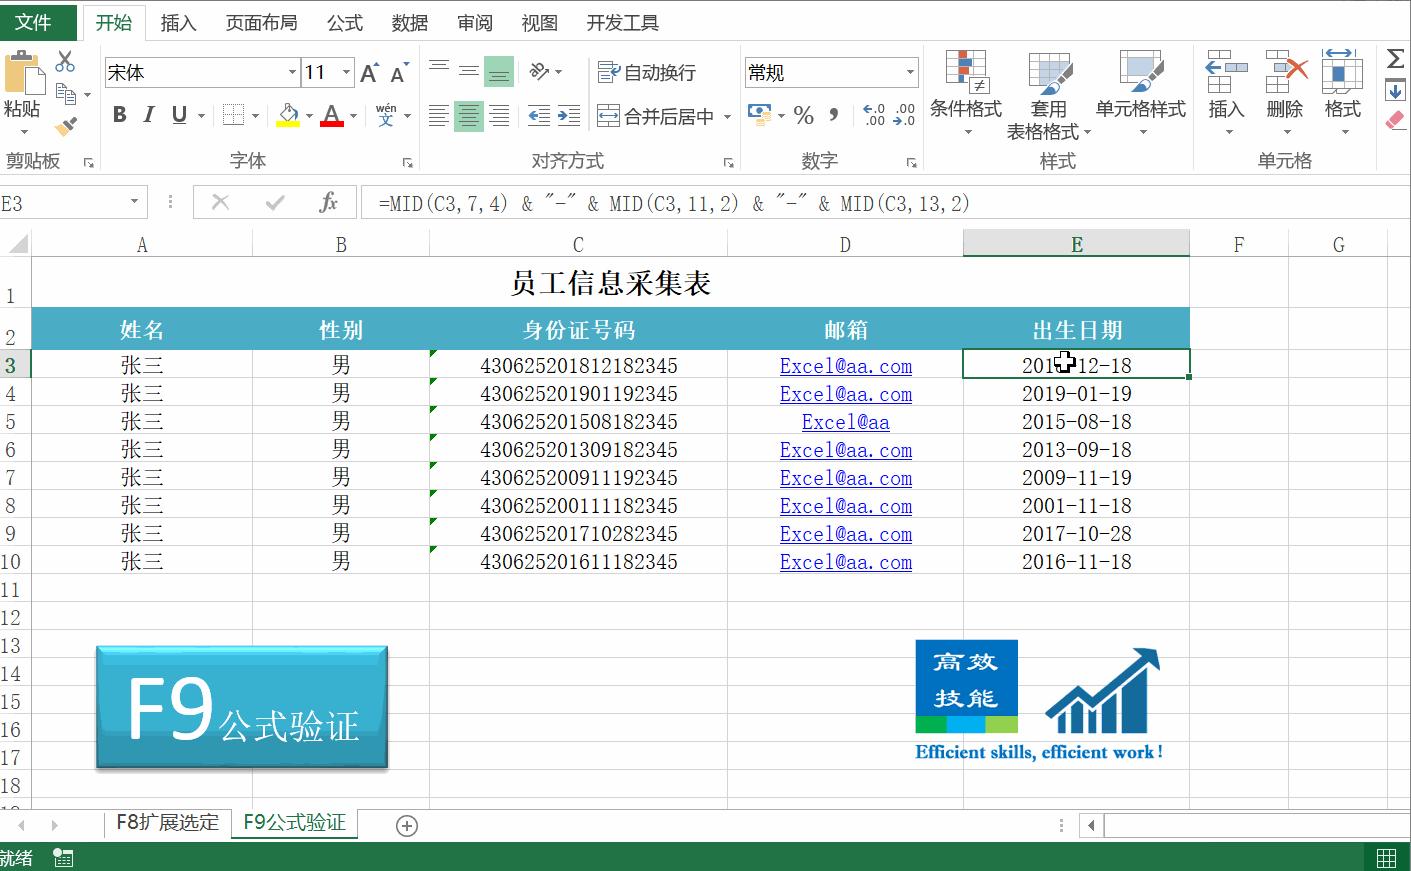Open the Excel@aa.com hyperlink in row 4
Viewport: 1411px width, 871px height.
(845, 394)
